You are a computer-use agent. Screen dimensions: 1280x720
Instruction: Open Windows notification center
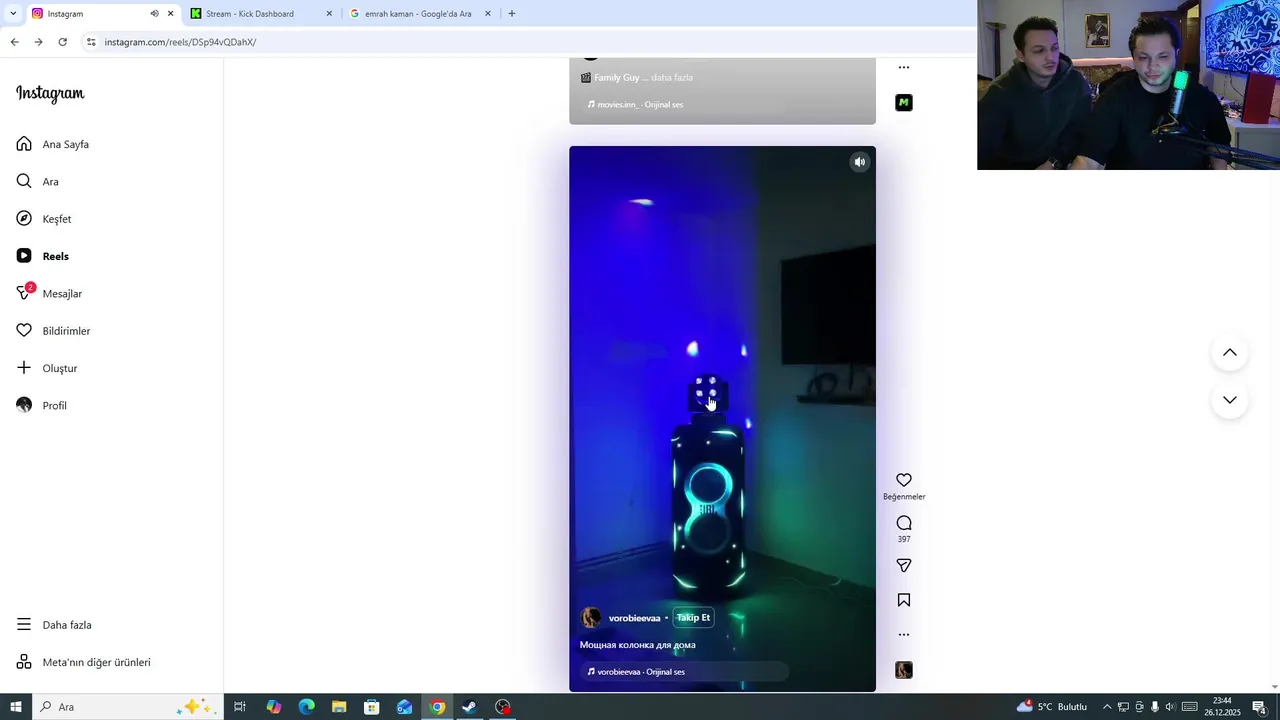[1259, 707]
